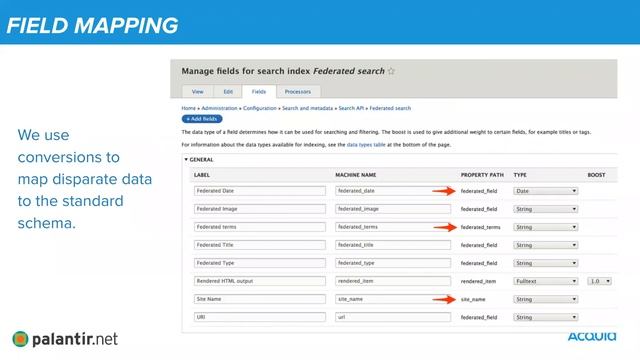The image size is (640, 360).
Task: Open Type dropdown for URI row
Action: point(545,317)
